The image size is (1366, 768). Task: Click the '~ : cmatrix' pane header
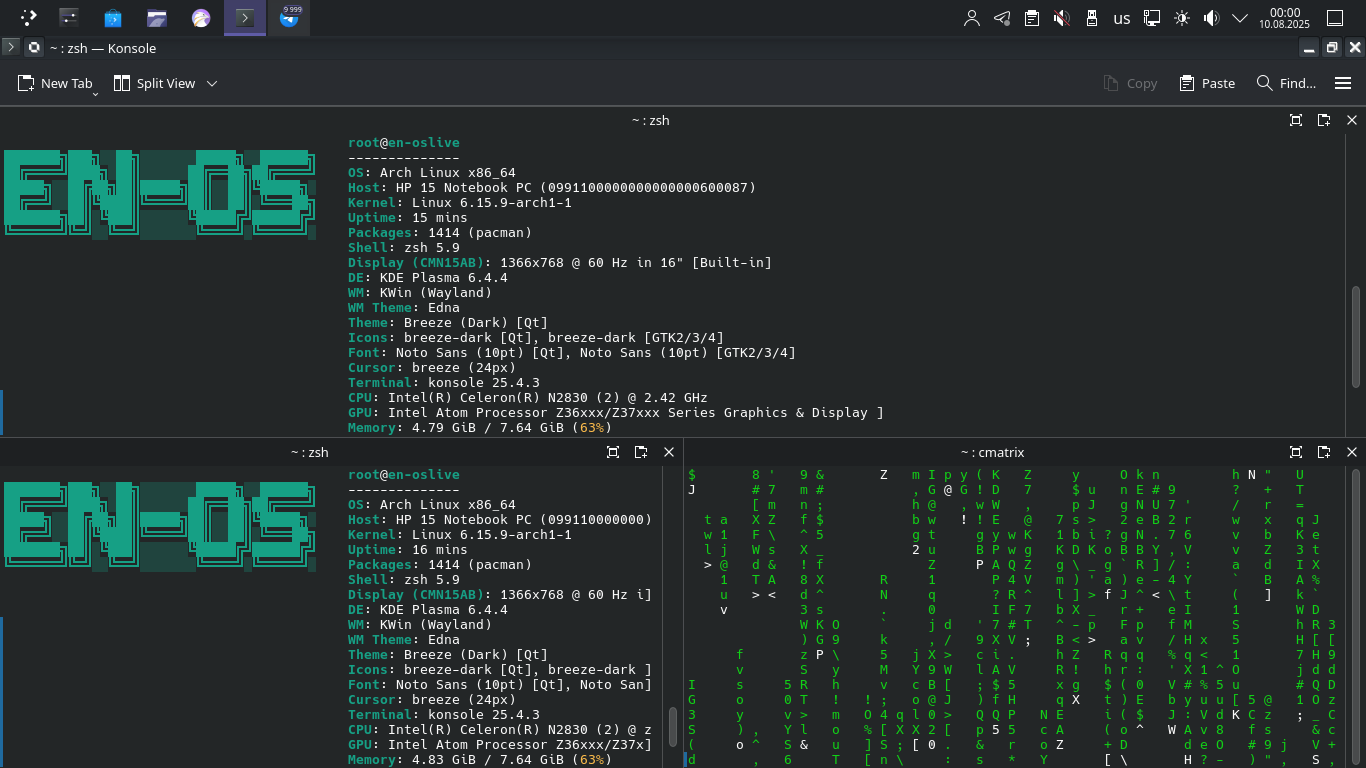pos(992,452)
